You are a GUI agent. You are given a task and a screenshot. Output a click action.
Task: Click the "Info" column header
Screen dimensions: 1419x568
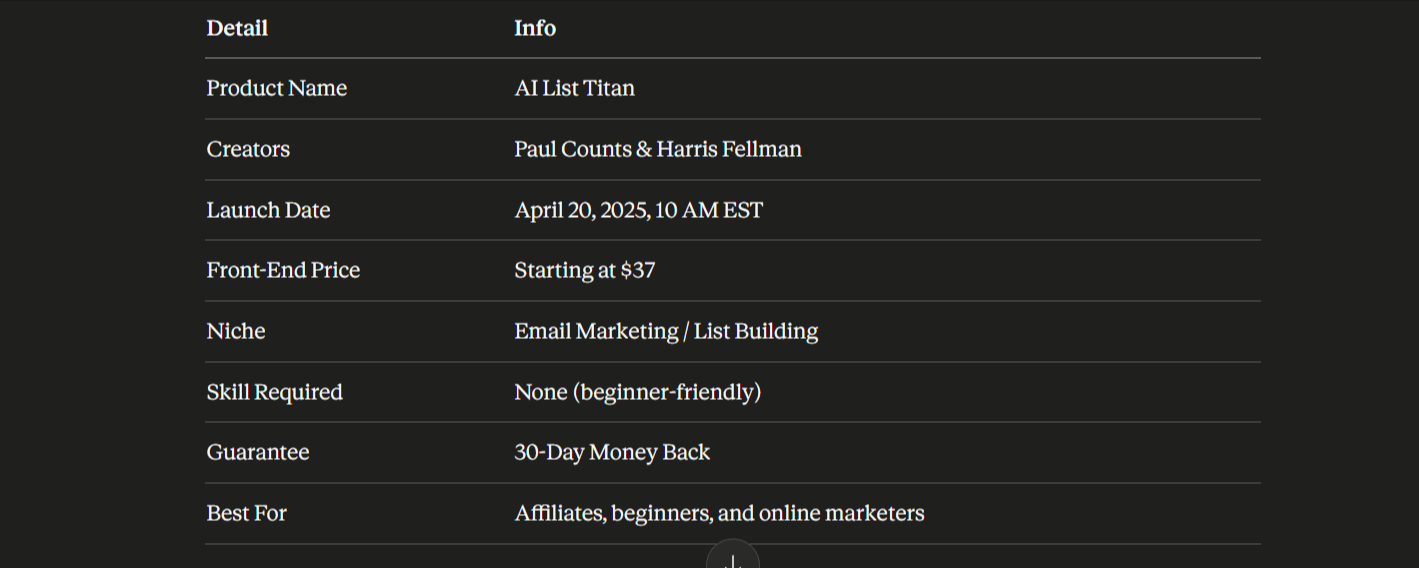(x=535, y=28)
